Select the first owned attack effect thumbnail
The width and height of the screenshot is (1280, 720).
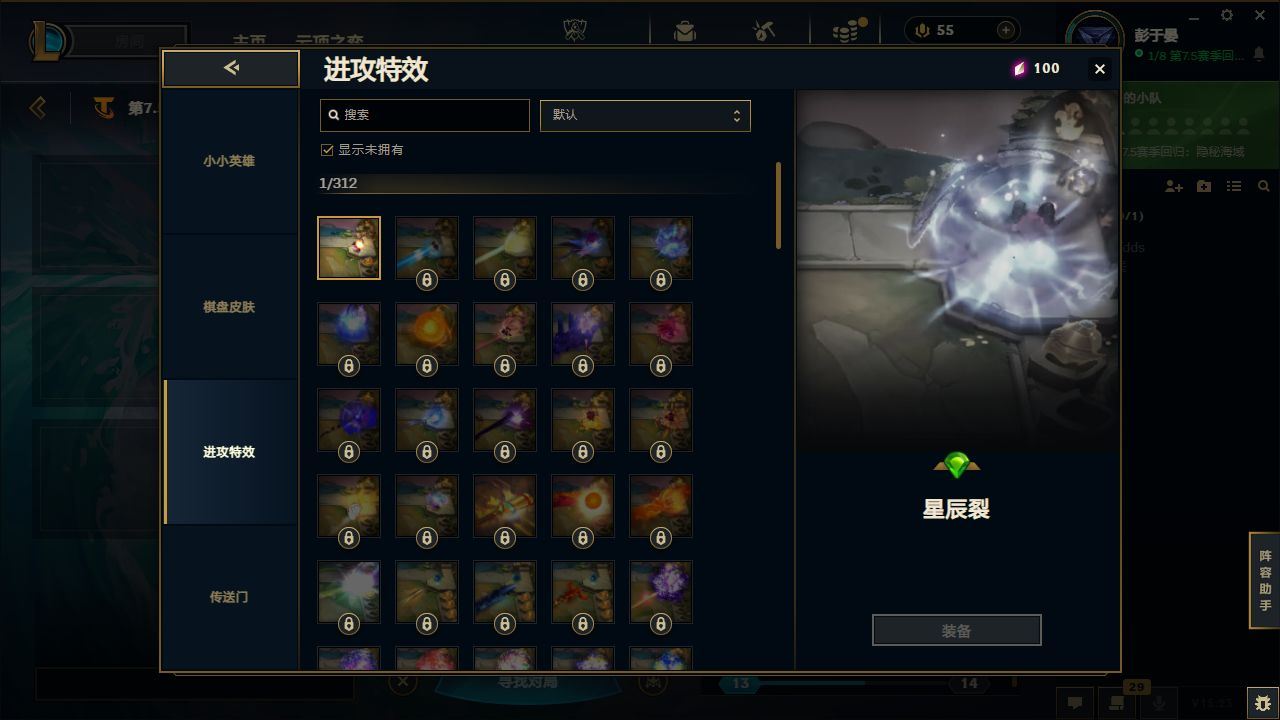pos(349,247)
